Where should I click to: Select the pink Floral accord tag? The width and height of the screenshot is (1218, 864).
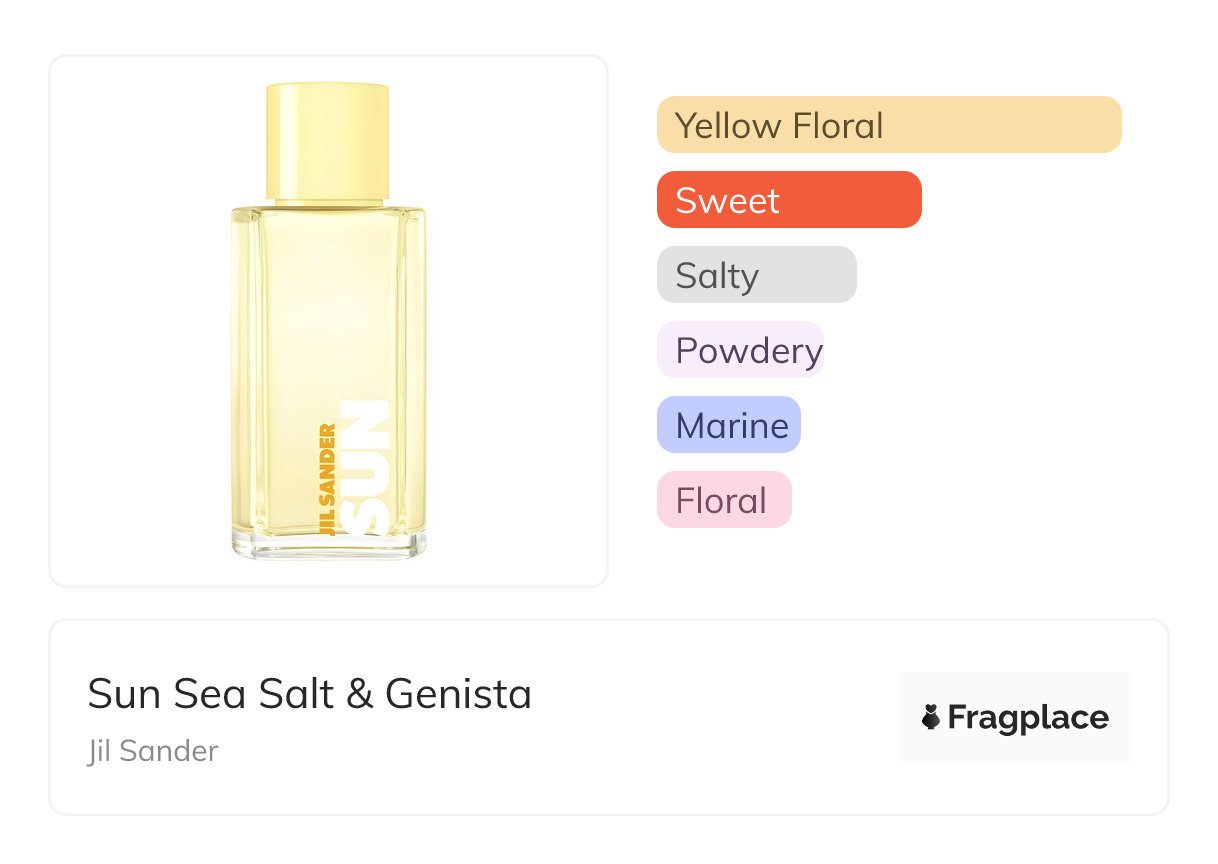pos(724,500)
